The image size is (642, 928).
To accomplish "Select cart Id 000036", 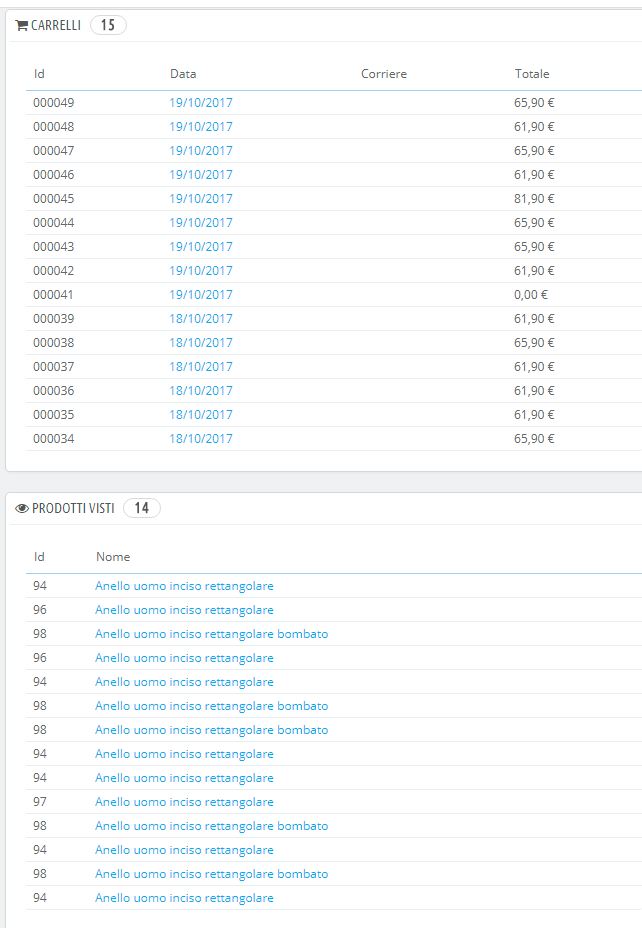I will coord(54,391).
